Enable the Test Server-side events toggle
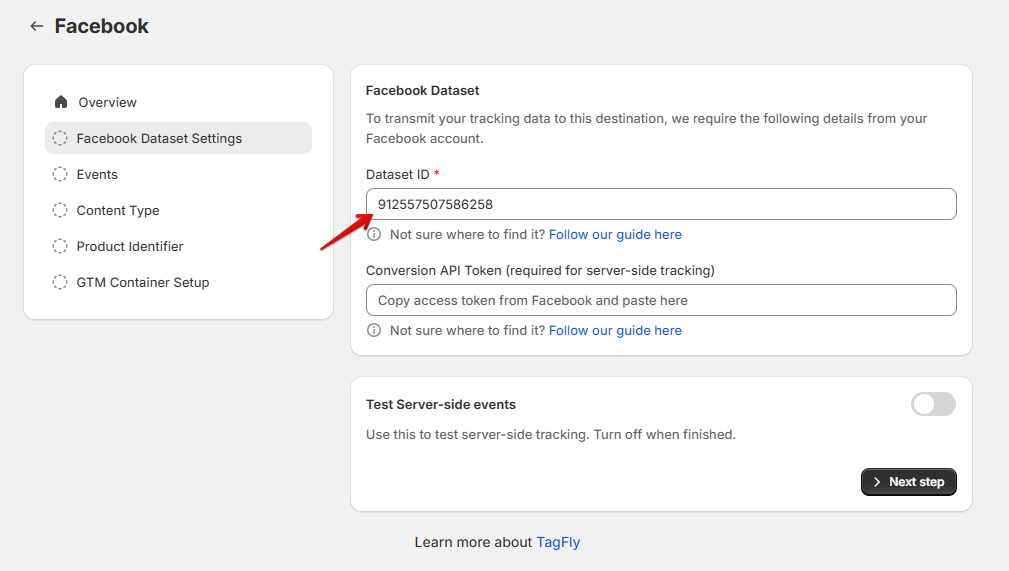1009x571 pixels. pyautogui.click(x=933, y=404)
